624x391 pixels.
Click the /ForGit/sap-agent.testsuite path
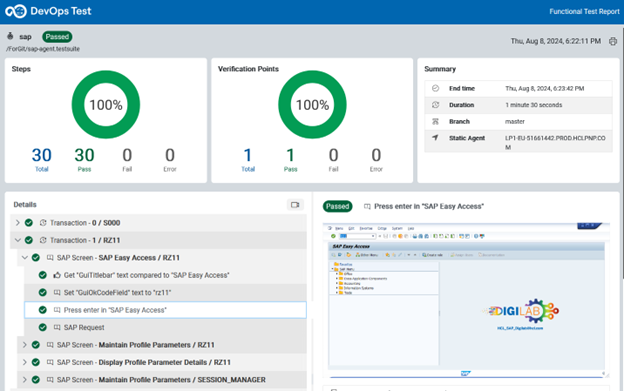click(x=43, y=49)
